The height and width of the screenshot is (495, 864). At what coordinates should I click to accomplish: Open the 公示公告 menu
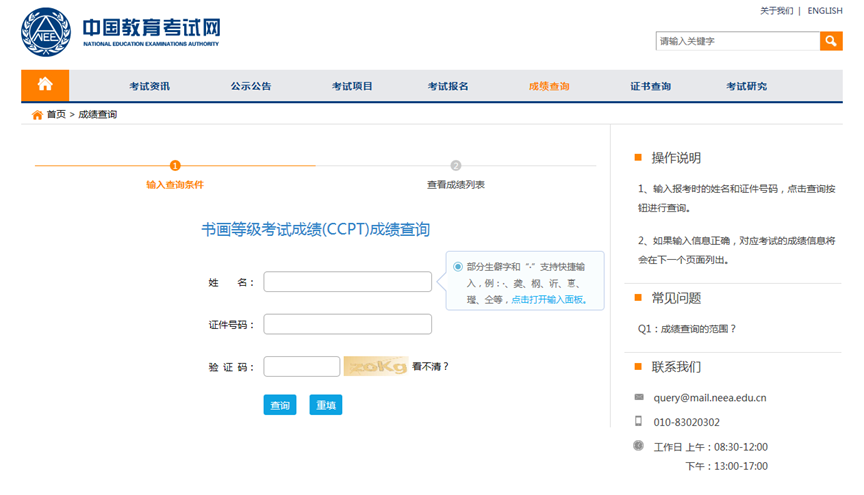click(251, 86)
